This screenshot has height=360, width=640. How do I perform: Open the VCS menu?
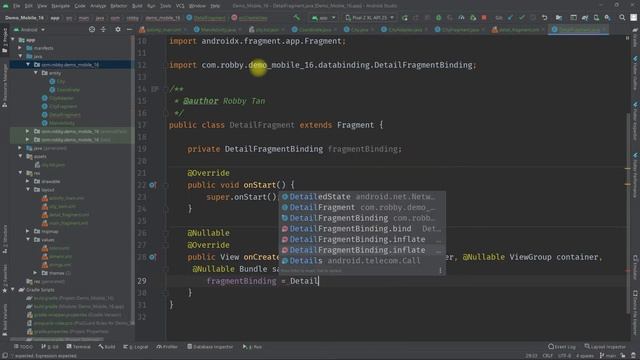click(x=180, y=6)
